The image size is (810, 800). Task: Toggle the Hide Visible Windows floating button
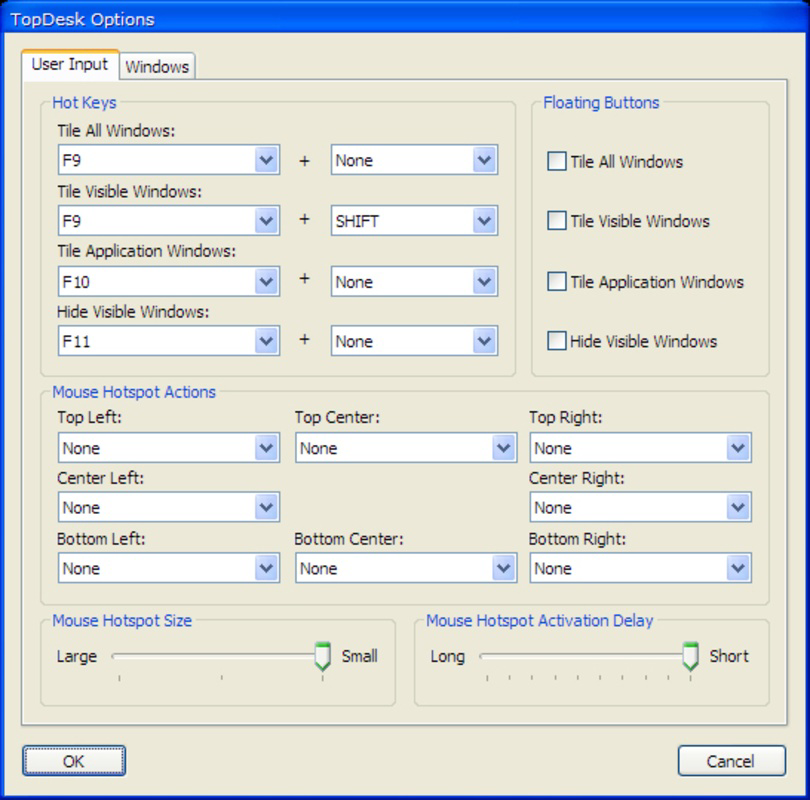point(555,340)
